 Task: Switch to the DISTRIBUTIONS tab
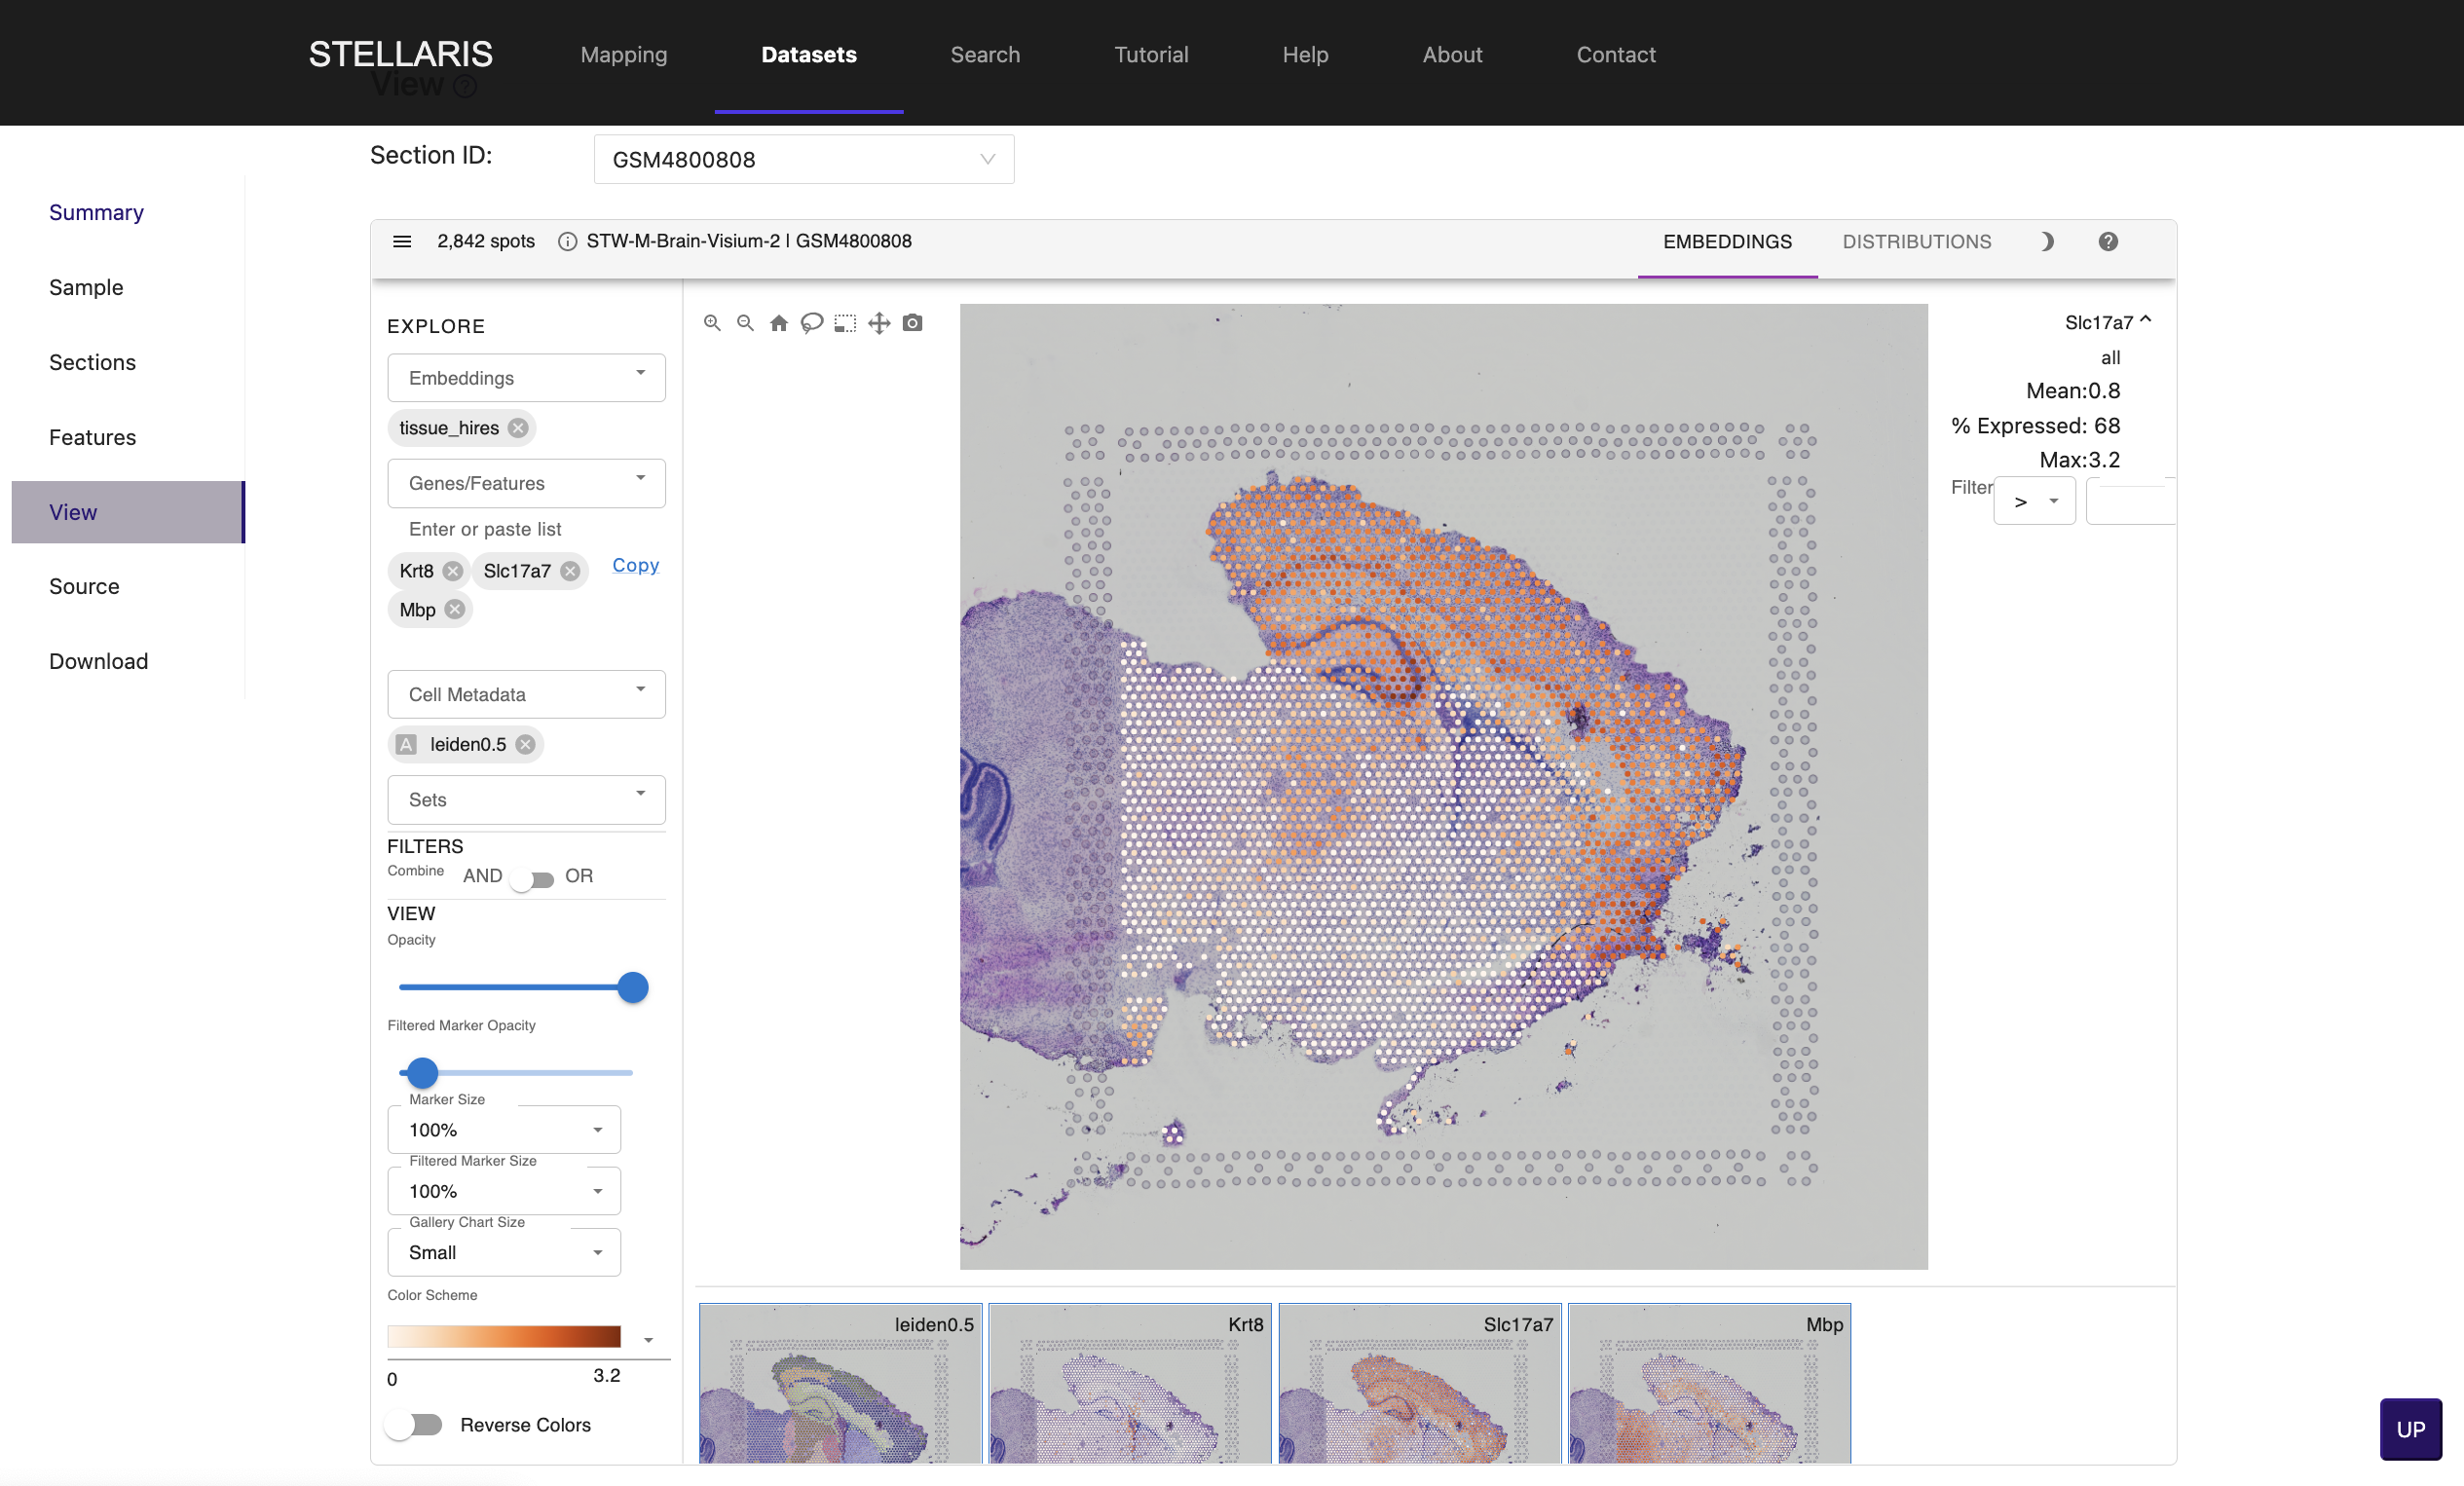point(1916,241)
